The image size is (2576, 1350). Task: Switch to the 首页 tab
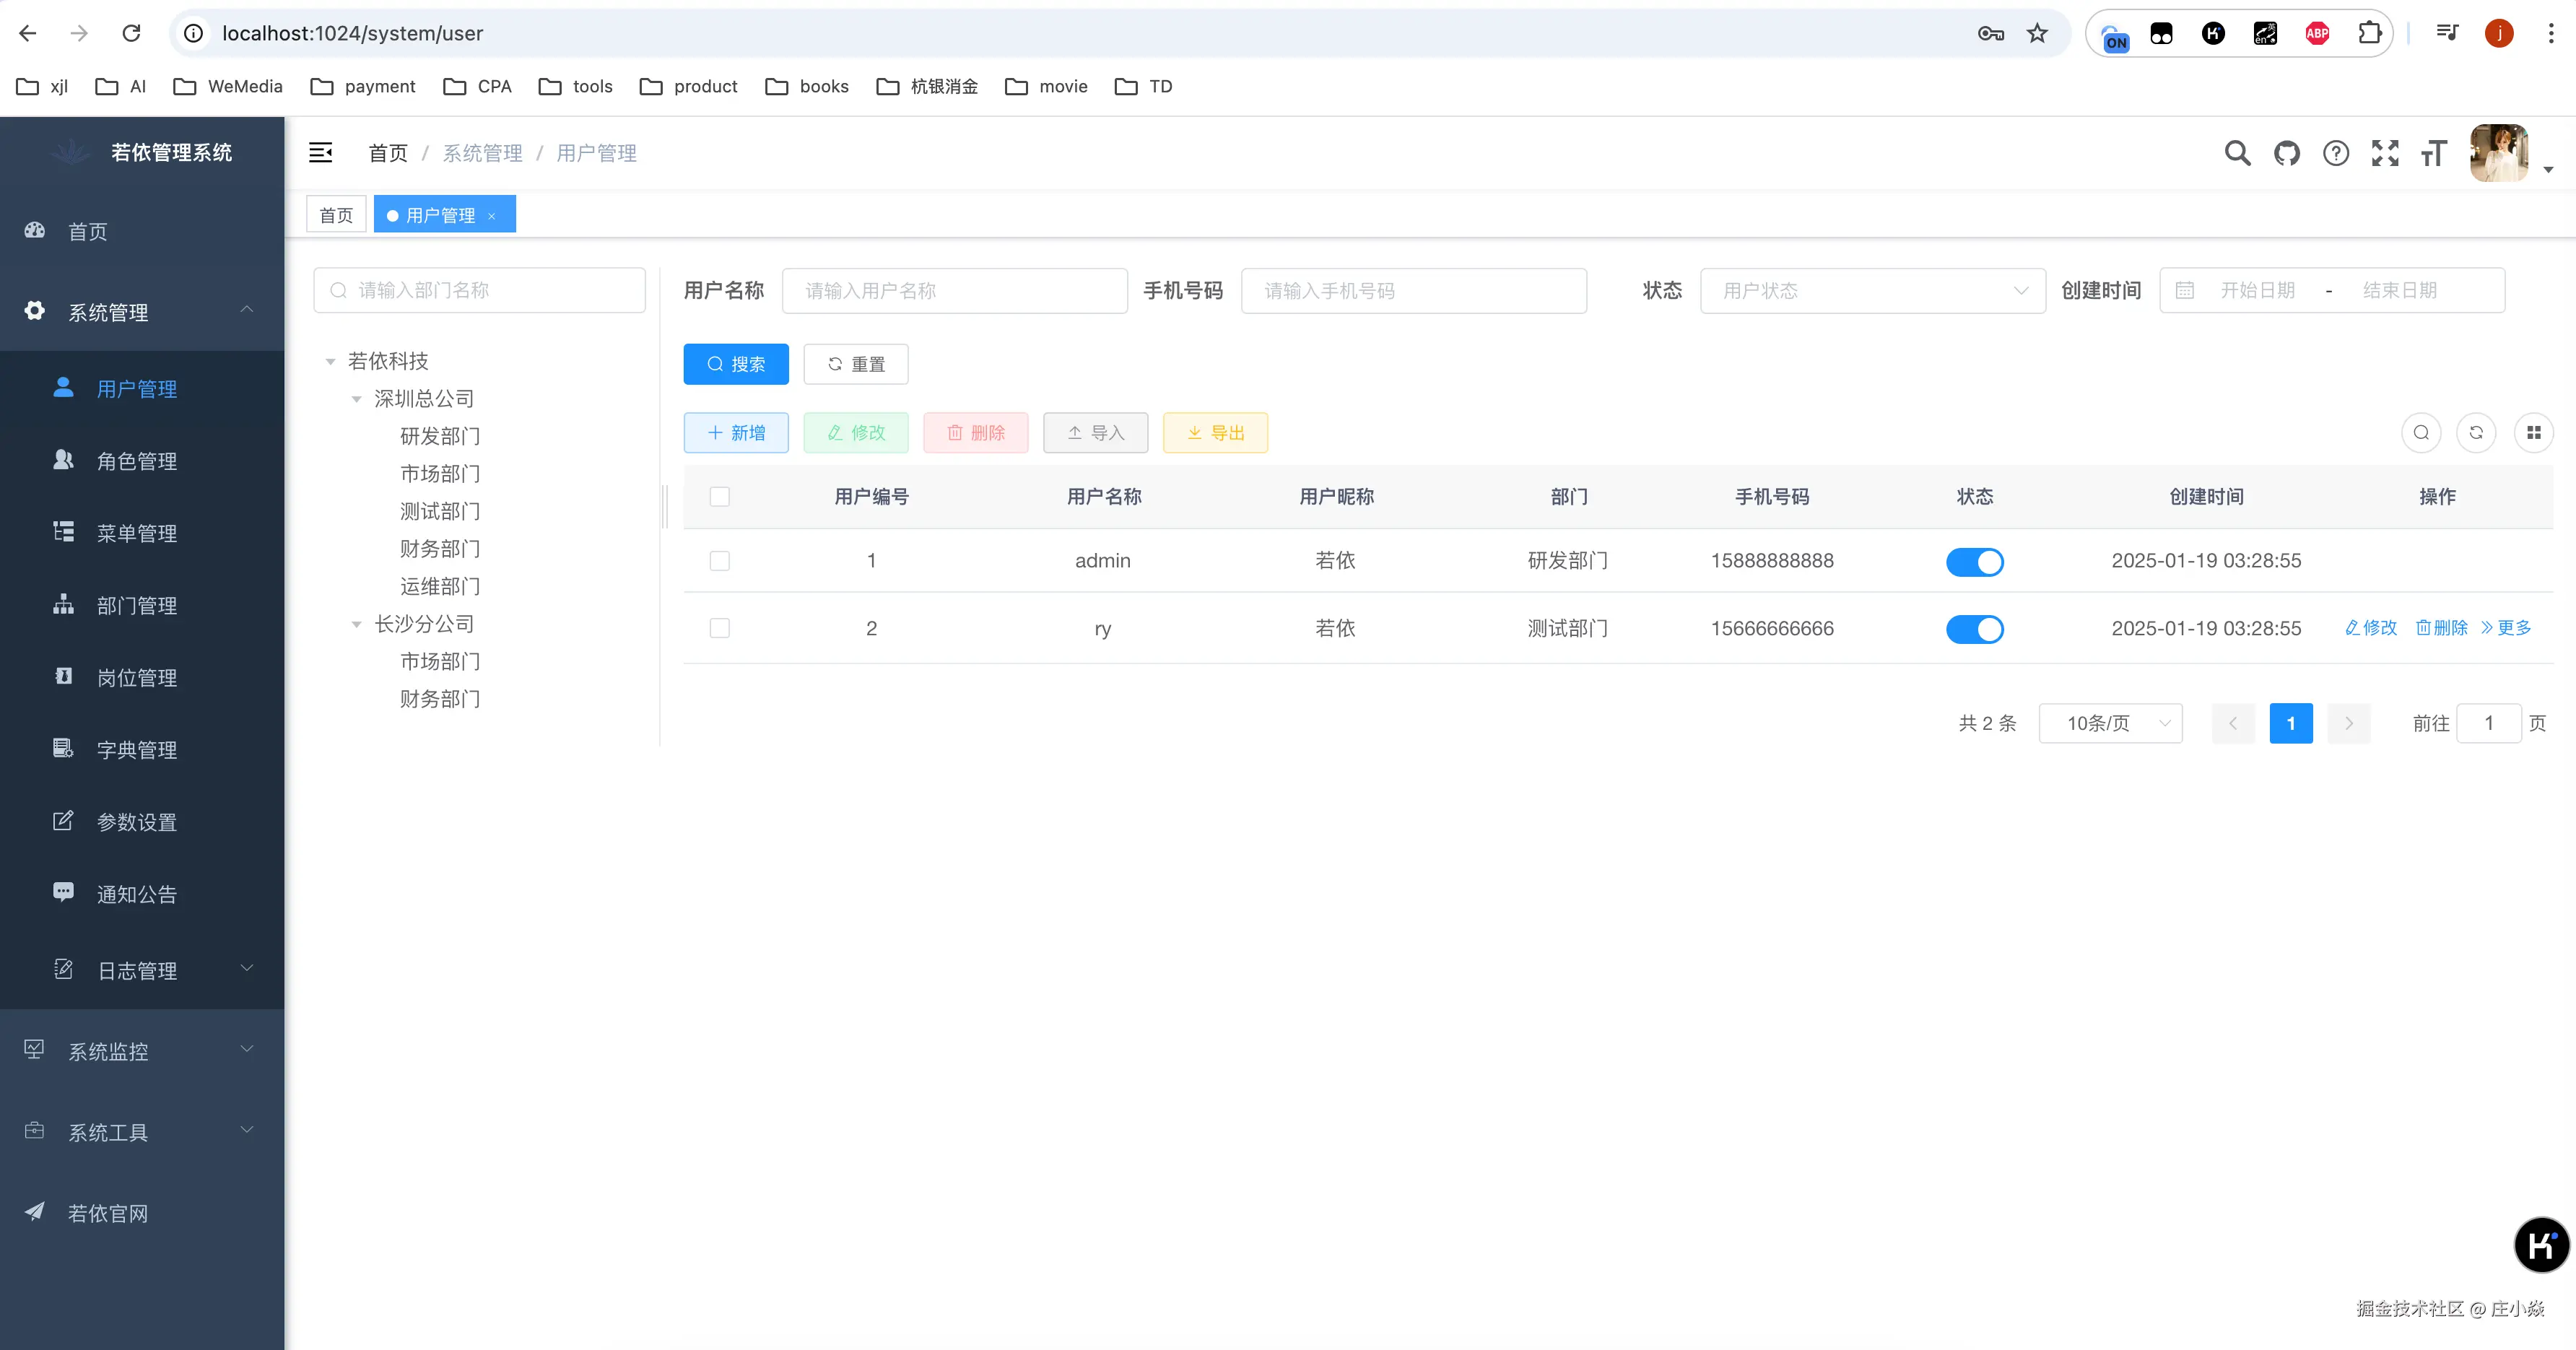[336, 215]
